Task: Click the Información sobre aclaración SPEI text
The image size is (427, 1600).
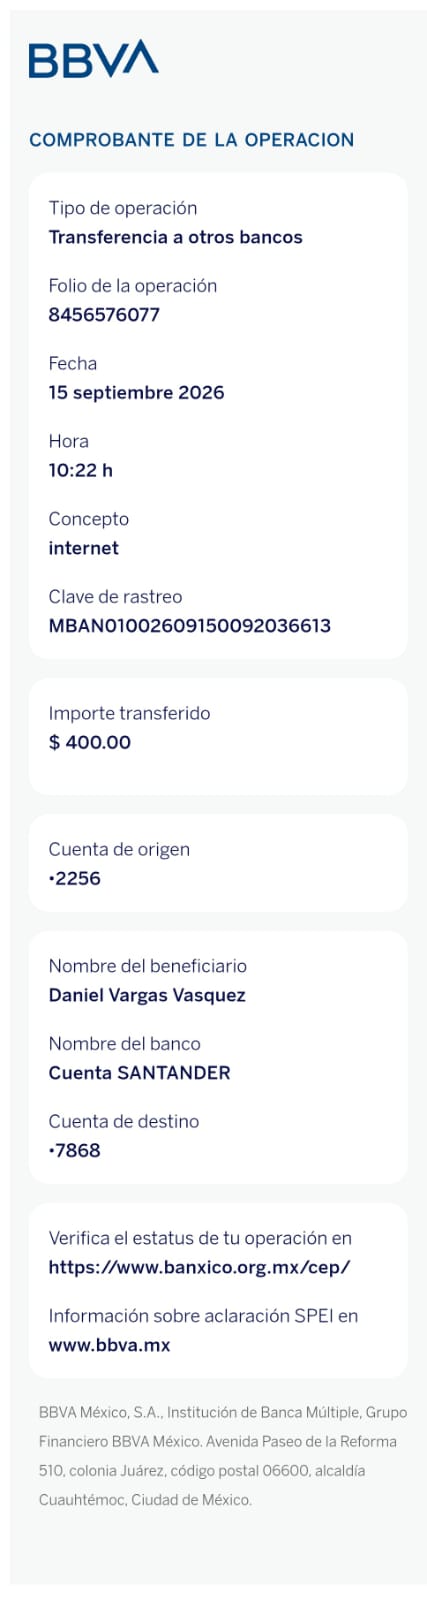Action: pyautogui.click(x=203, y=1316)
